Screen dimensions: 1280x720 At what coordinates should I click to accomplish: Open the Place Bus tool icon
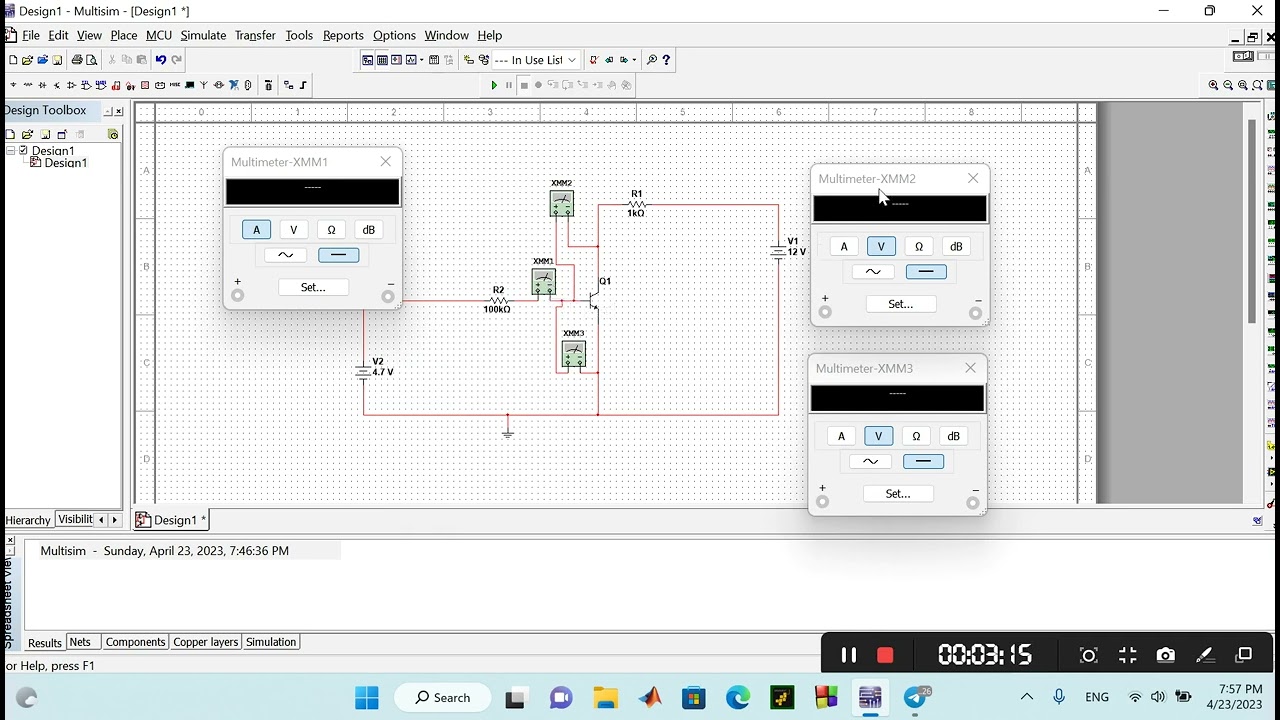[303, 85]
